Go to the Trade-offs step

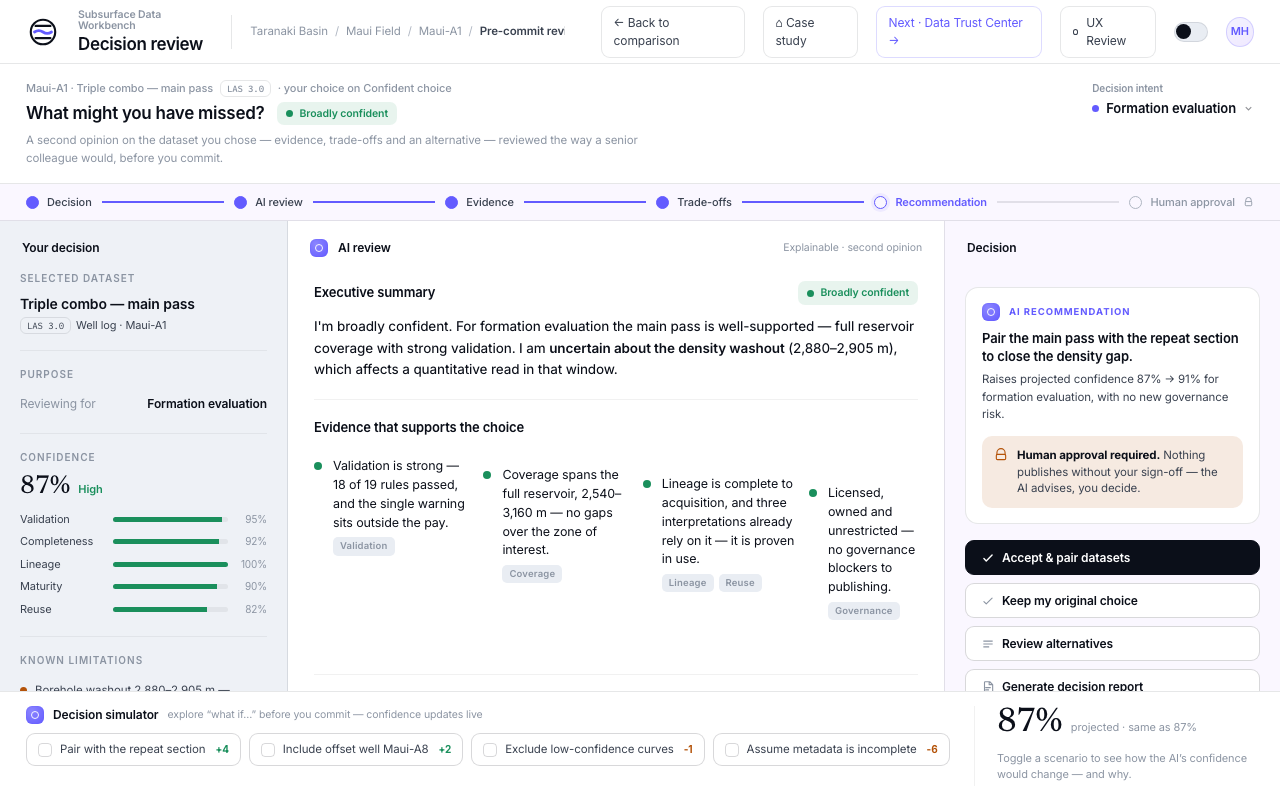694,202
